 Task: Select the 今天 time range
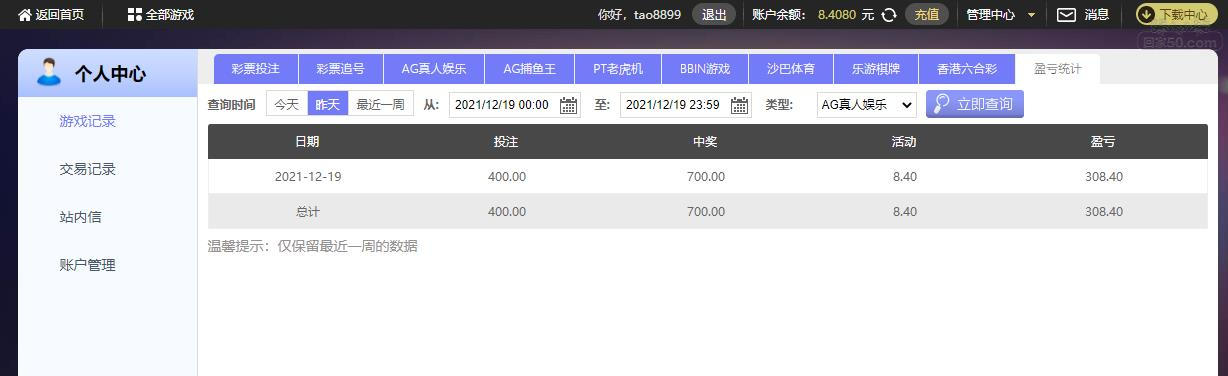point(287,104)
